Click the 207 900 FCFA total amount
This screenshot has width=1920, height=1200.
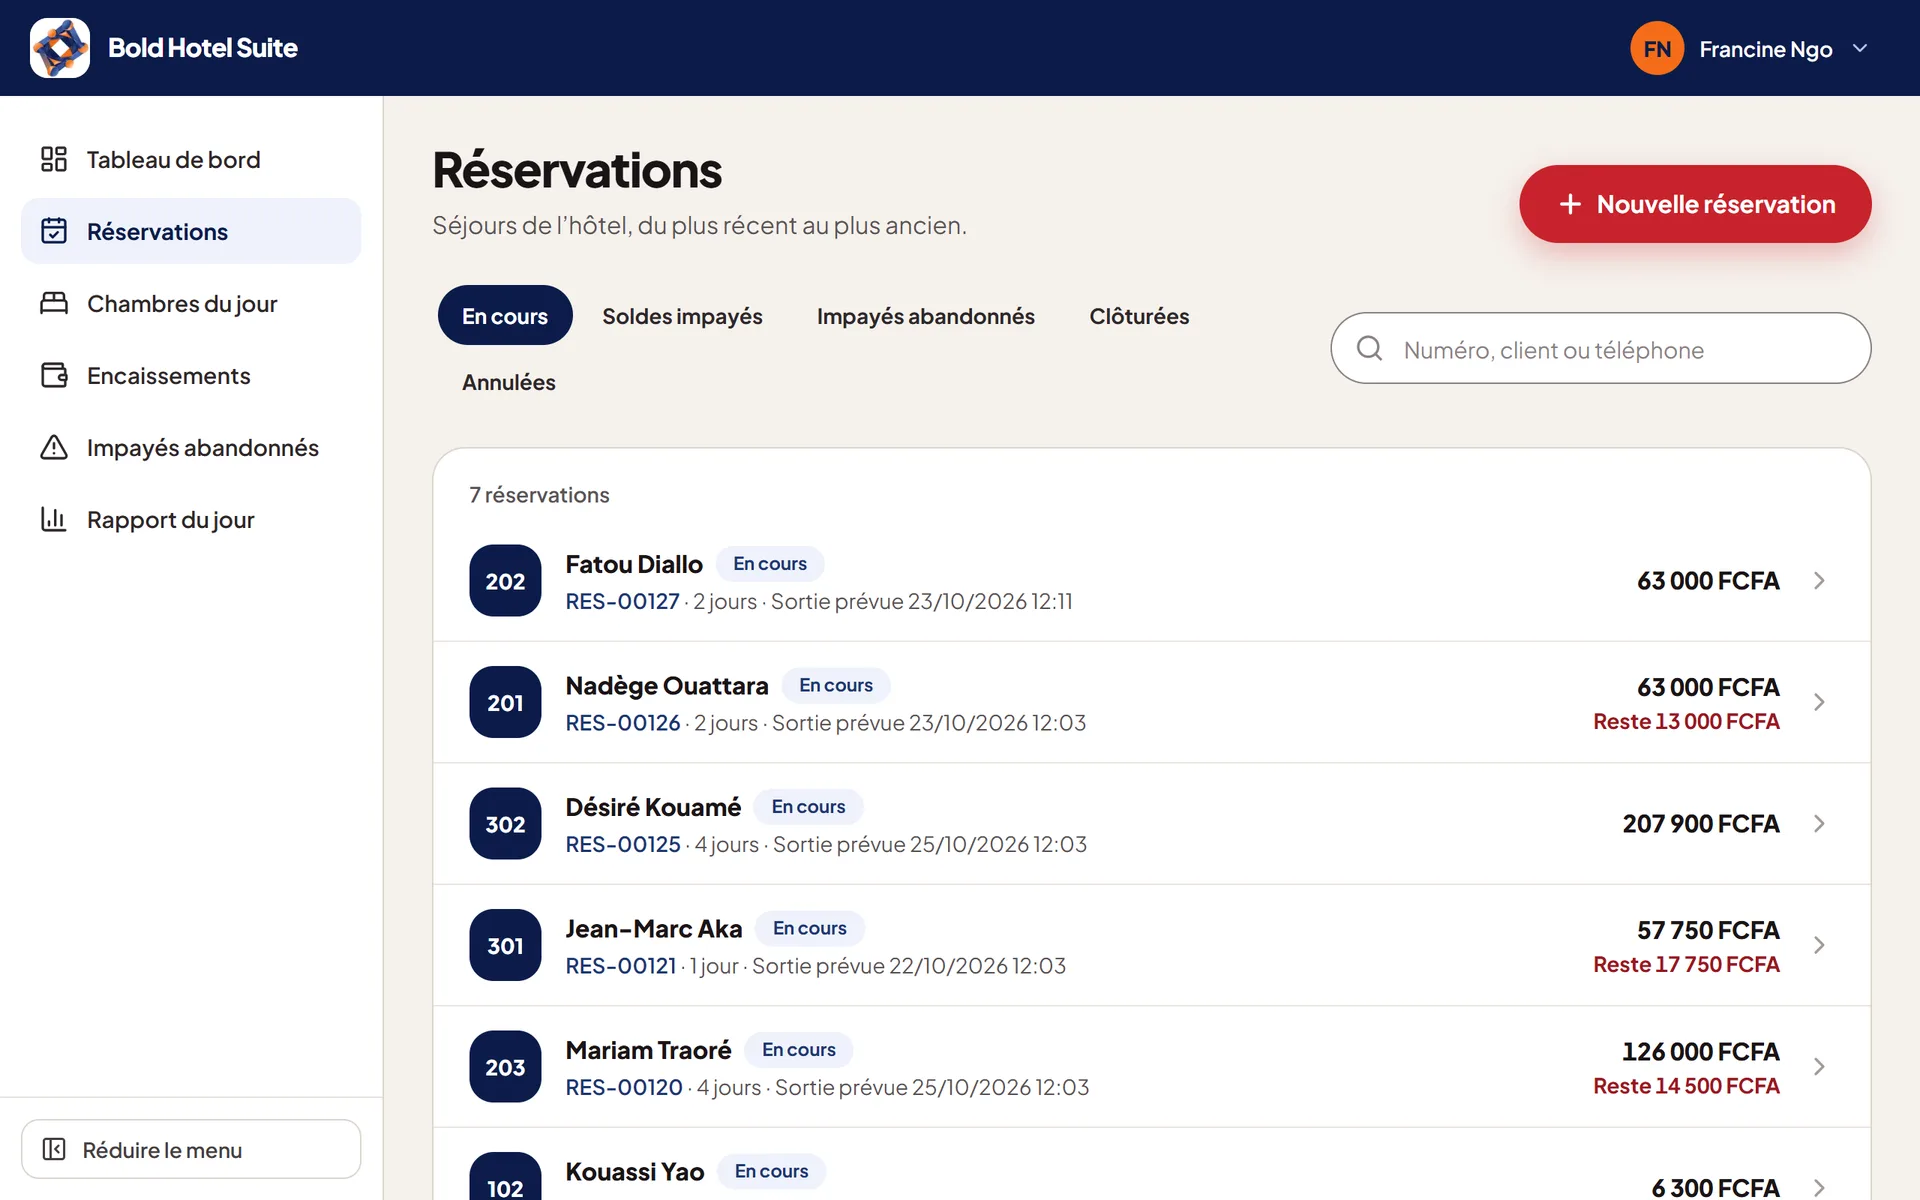point(1701,823)
